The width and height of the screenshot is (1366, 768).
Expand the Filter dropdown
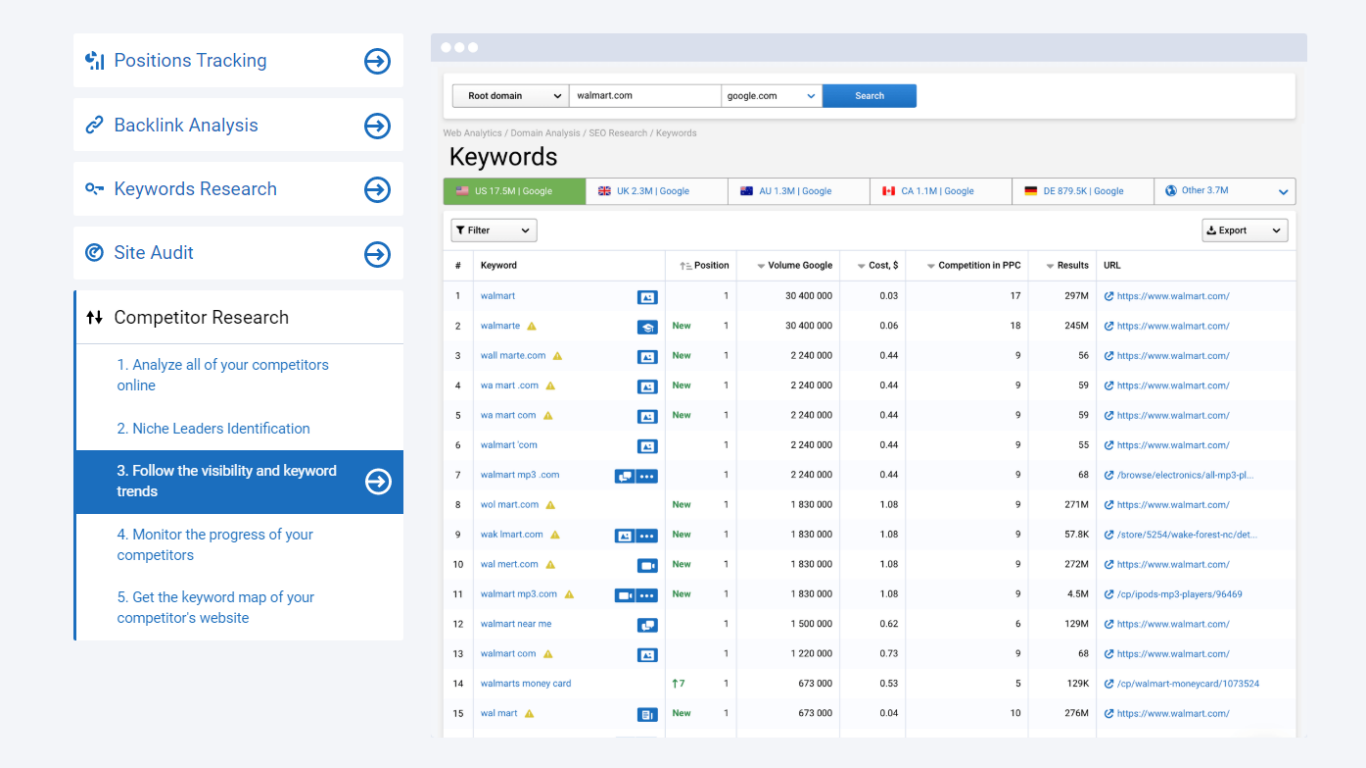point(494,231)
